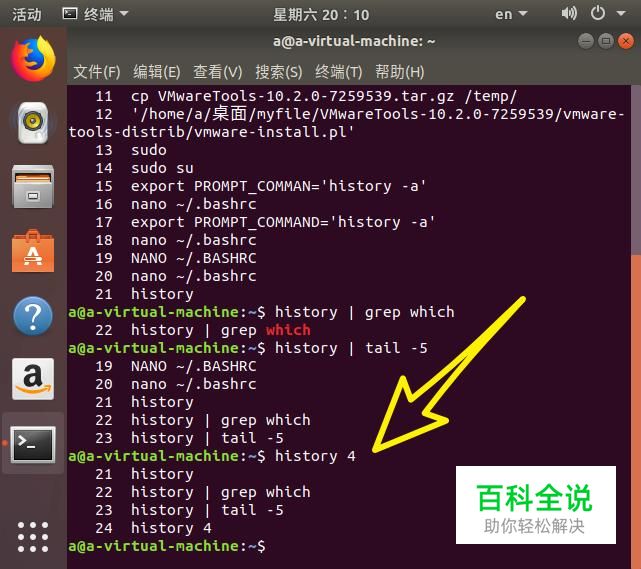
Task: Click line '16 nano ~/.bashrc'
Action: (x=176, y=204)
